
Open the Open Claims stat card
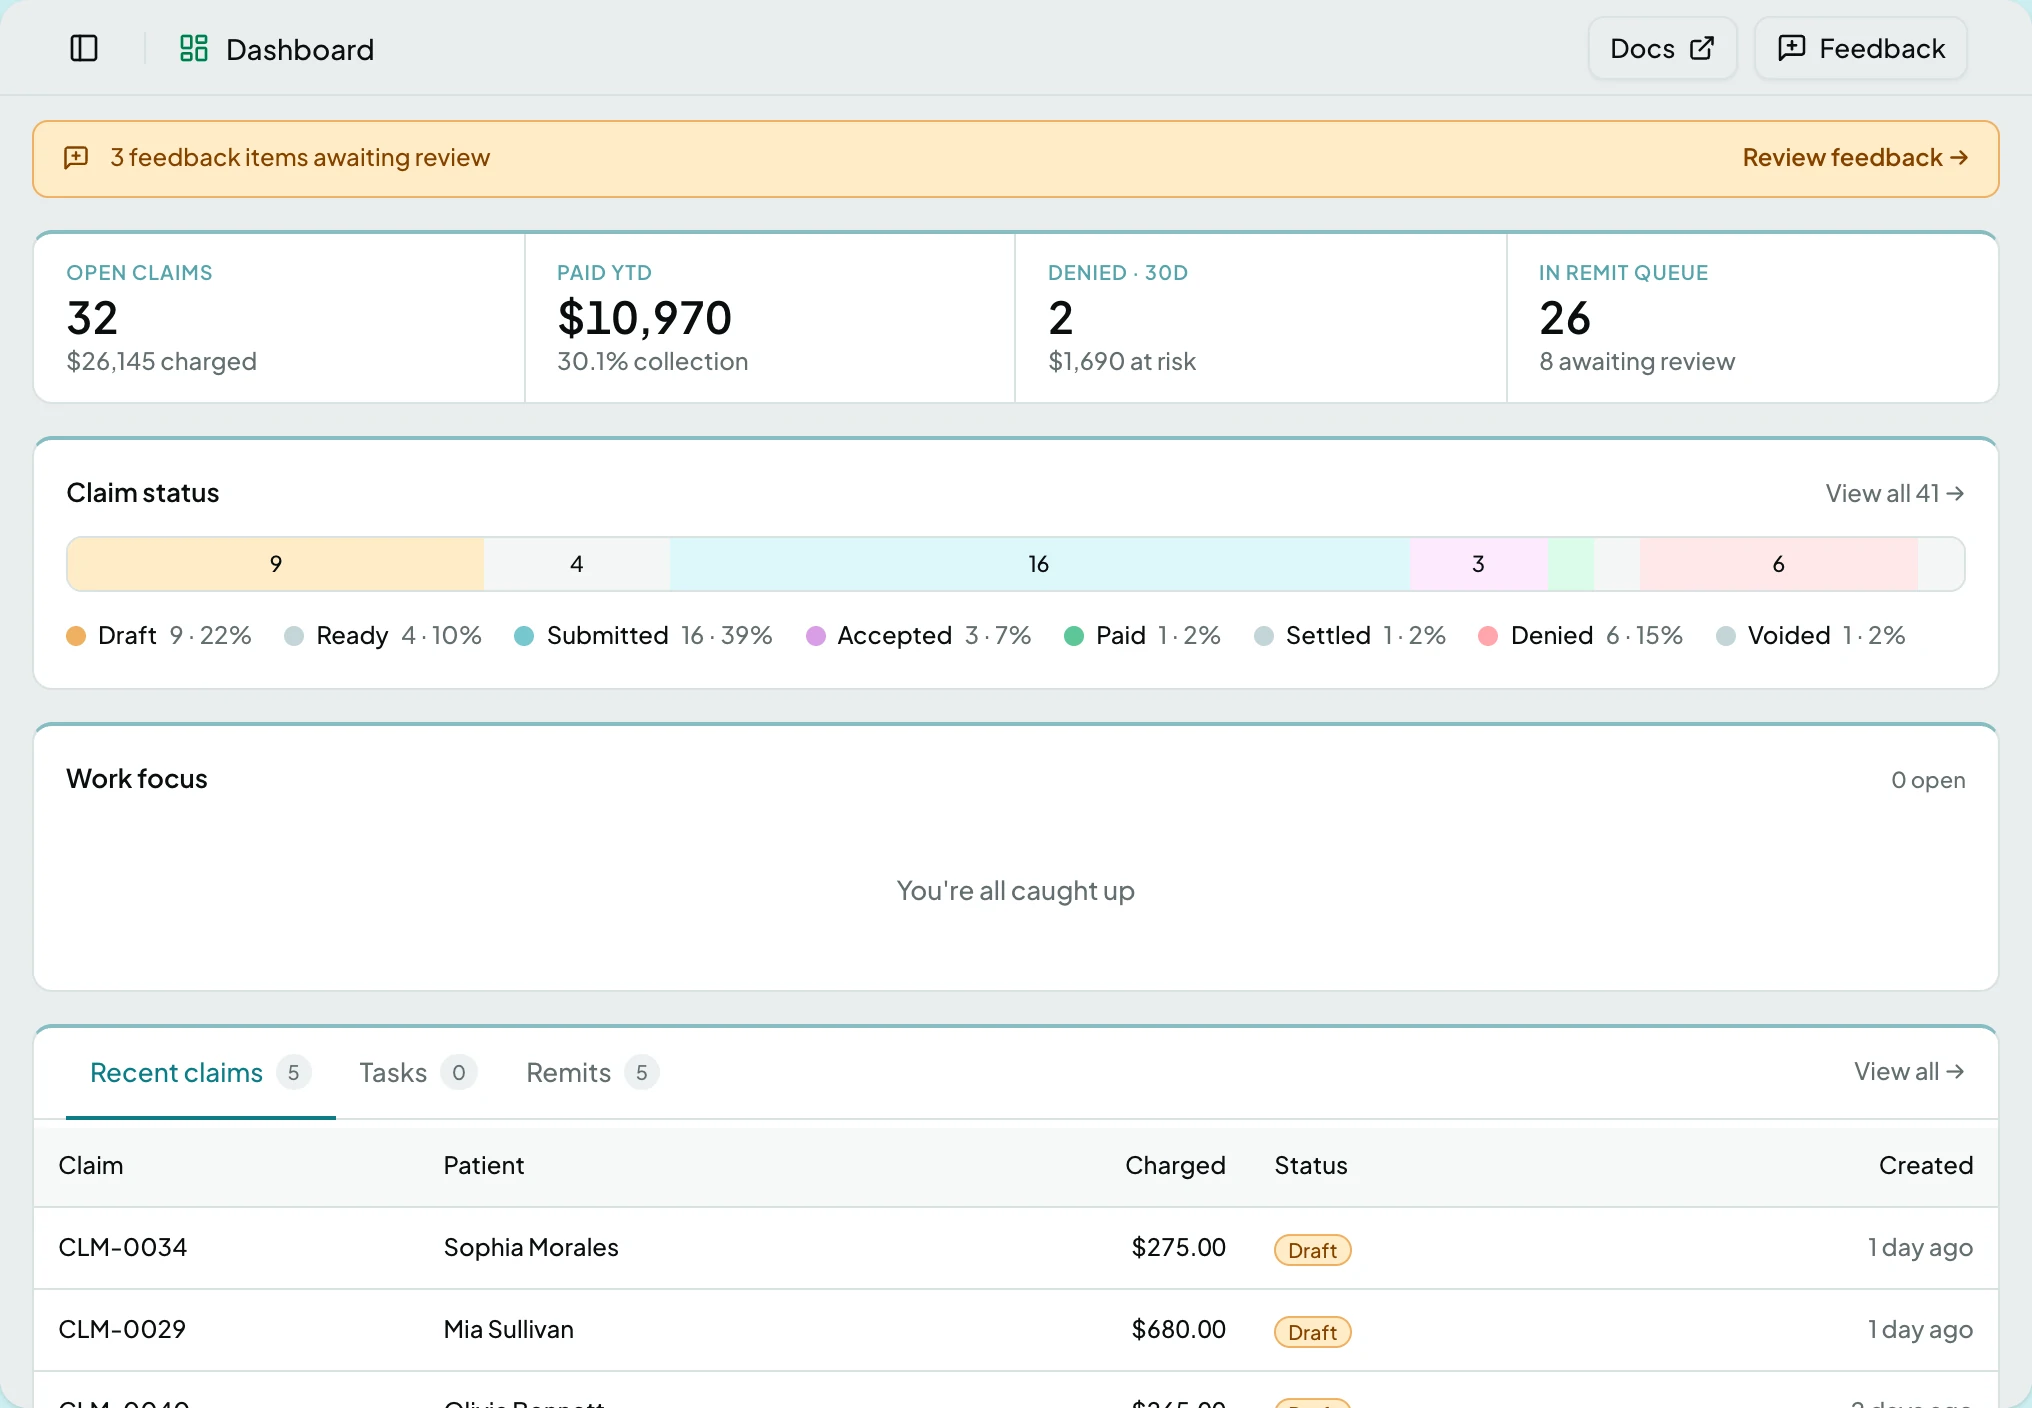coord(279,318)
